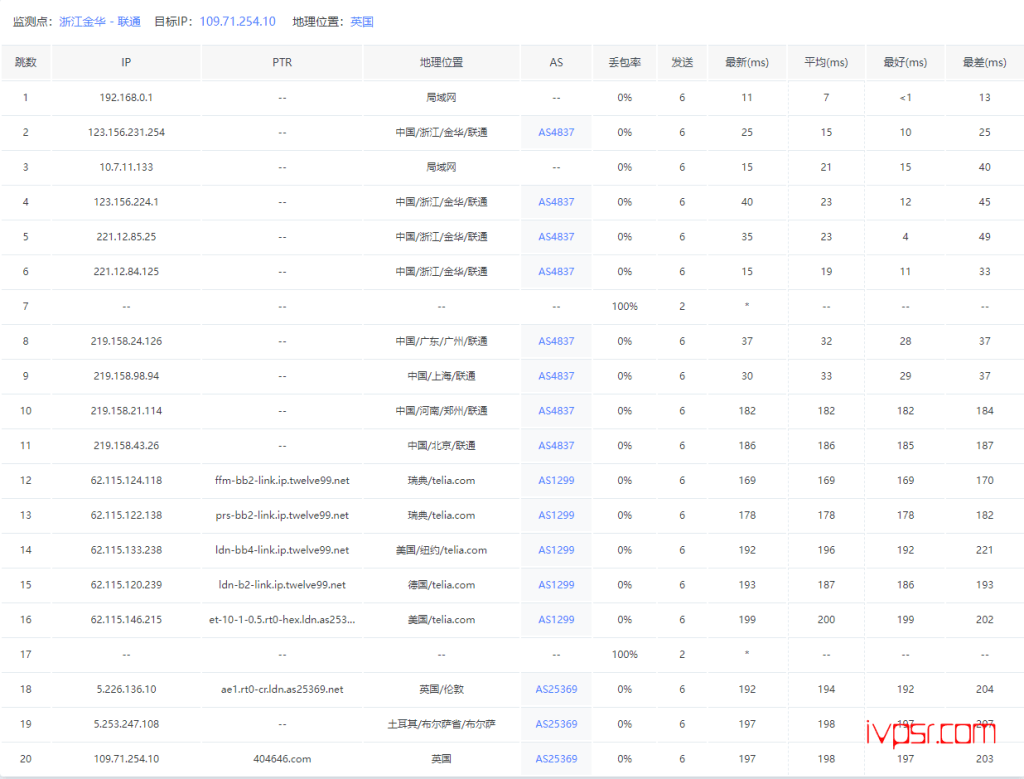Select location 中国/上海/联通

441,376
